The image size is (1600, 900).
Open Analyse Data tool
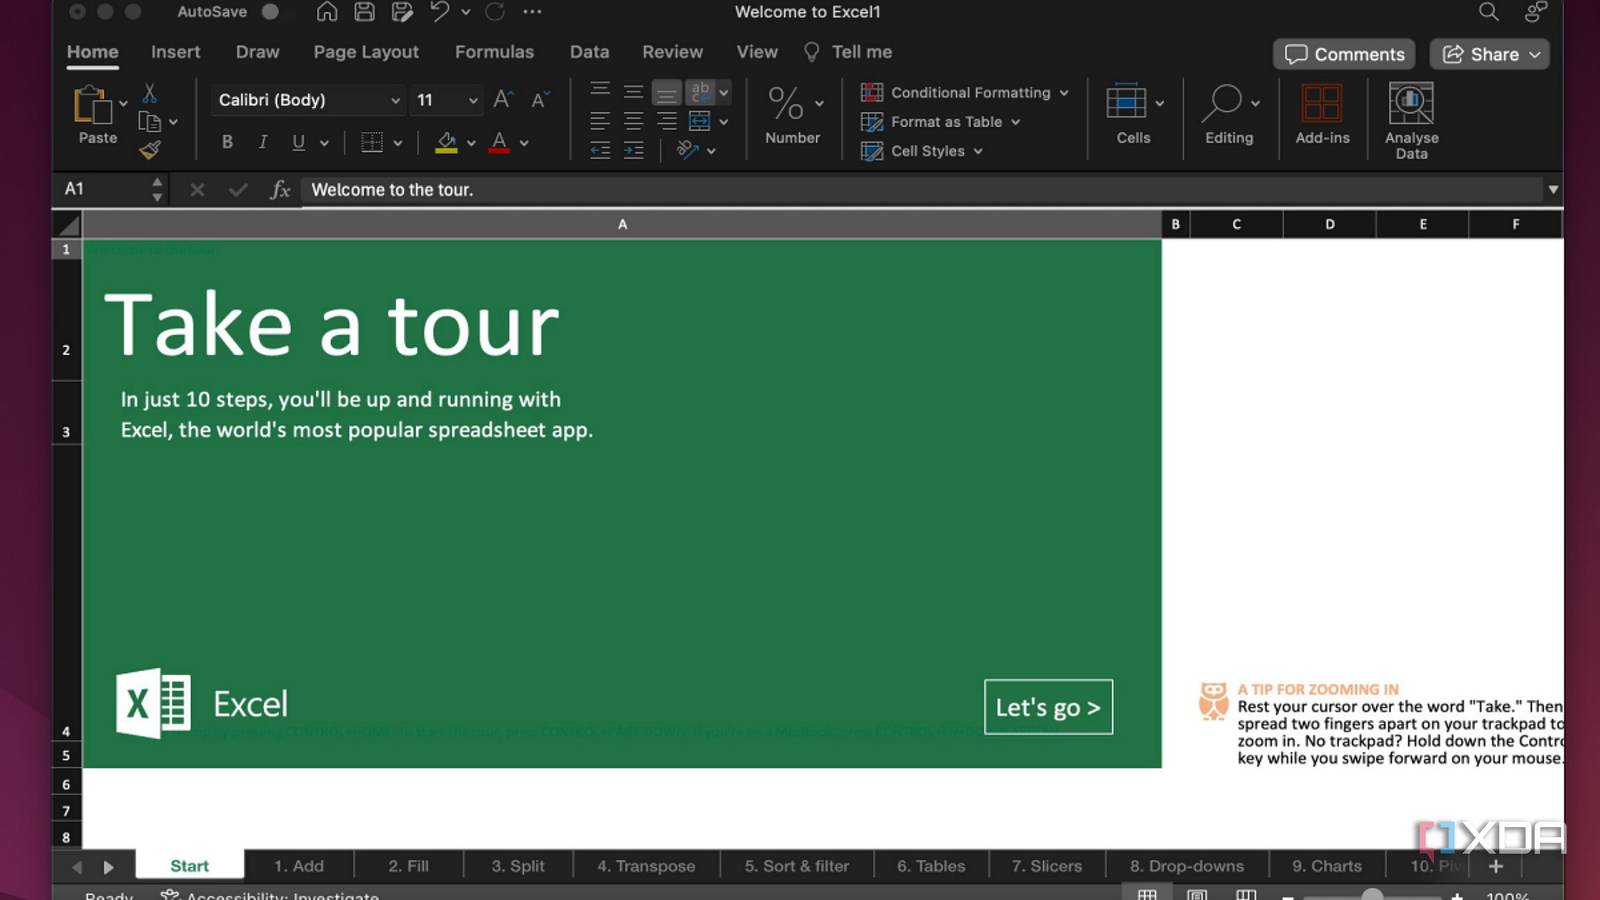pyautogui.click(x=1411, y=120)
